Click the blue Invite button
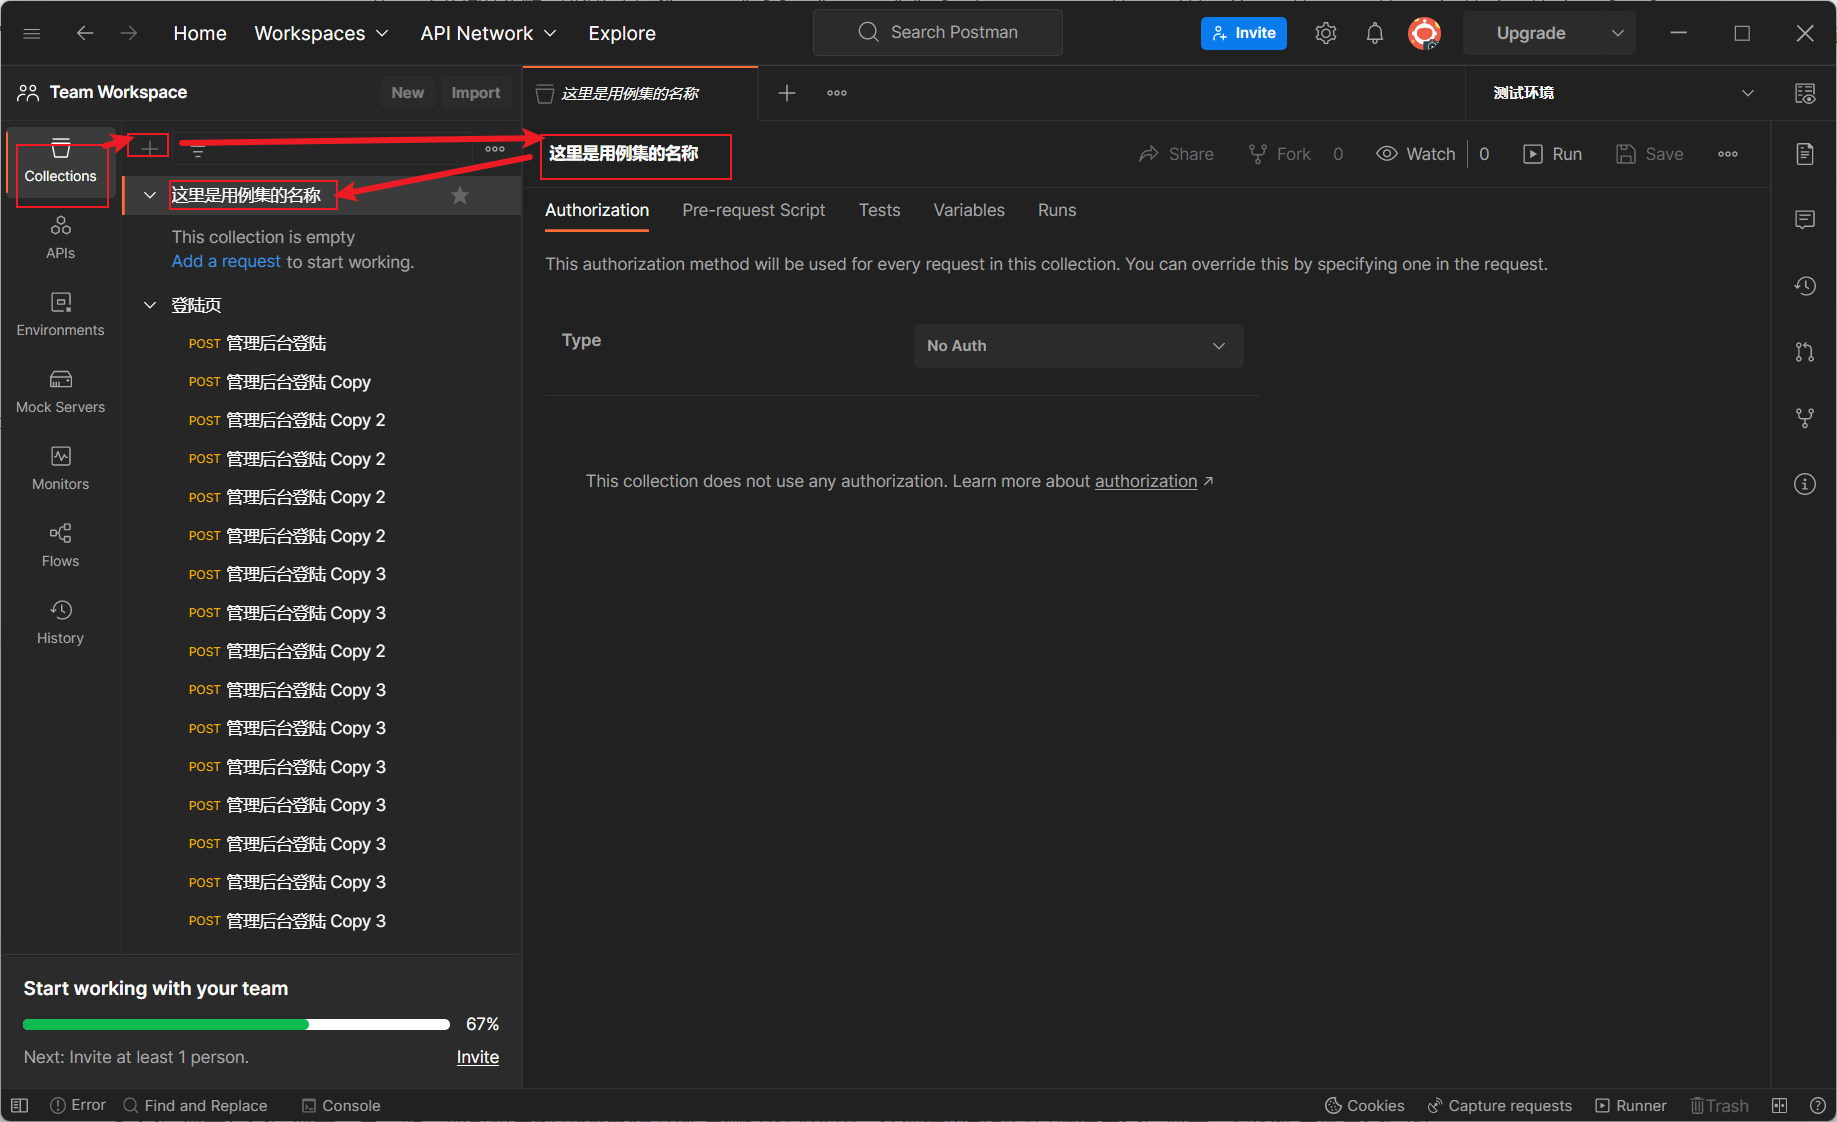Viewport: 1837px width, 1122px height. (1243, 33)
